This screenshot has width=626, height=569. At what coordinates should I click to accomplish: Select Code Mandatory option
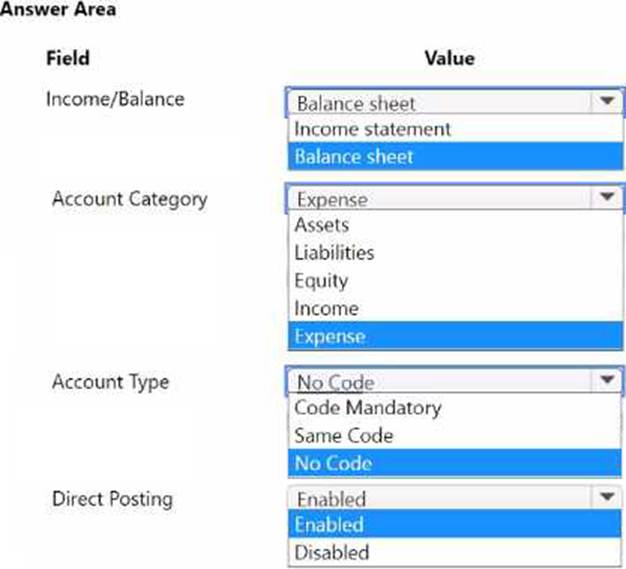[x=367, y=408]
